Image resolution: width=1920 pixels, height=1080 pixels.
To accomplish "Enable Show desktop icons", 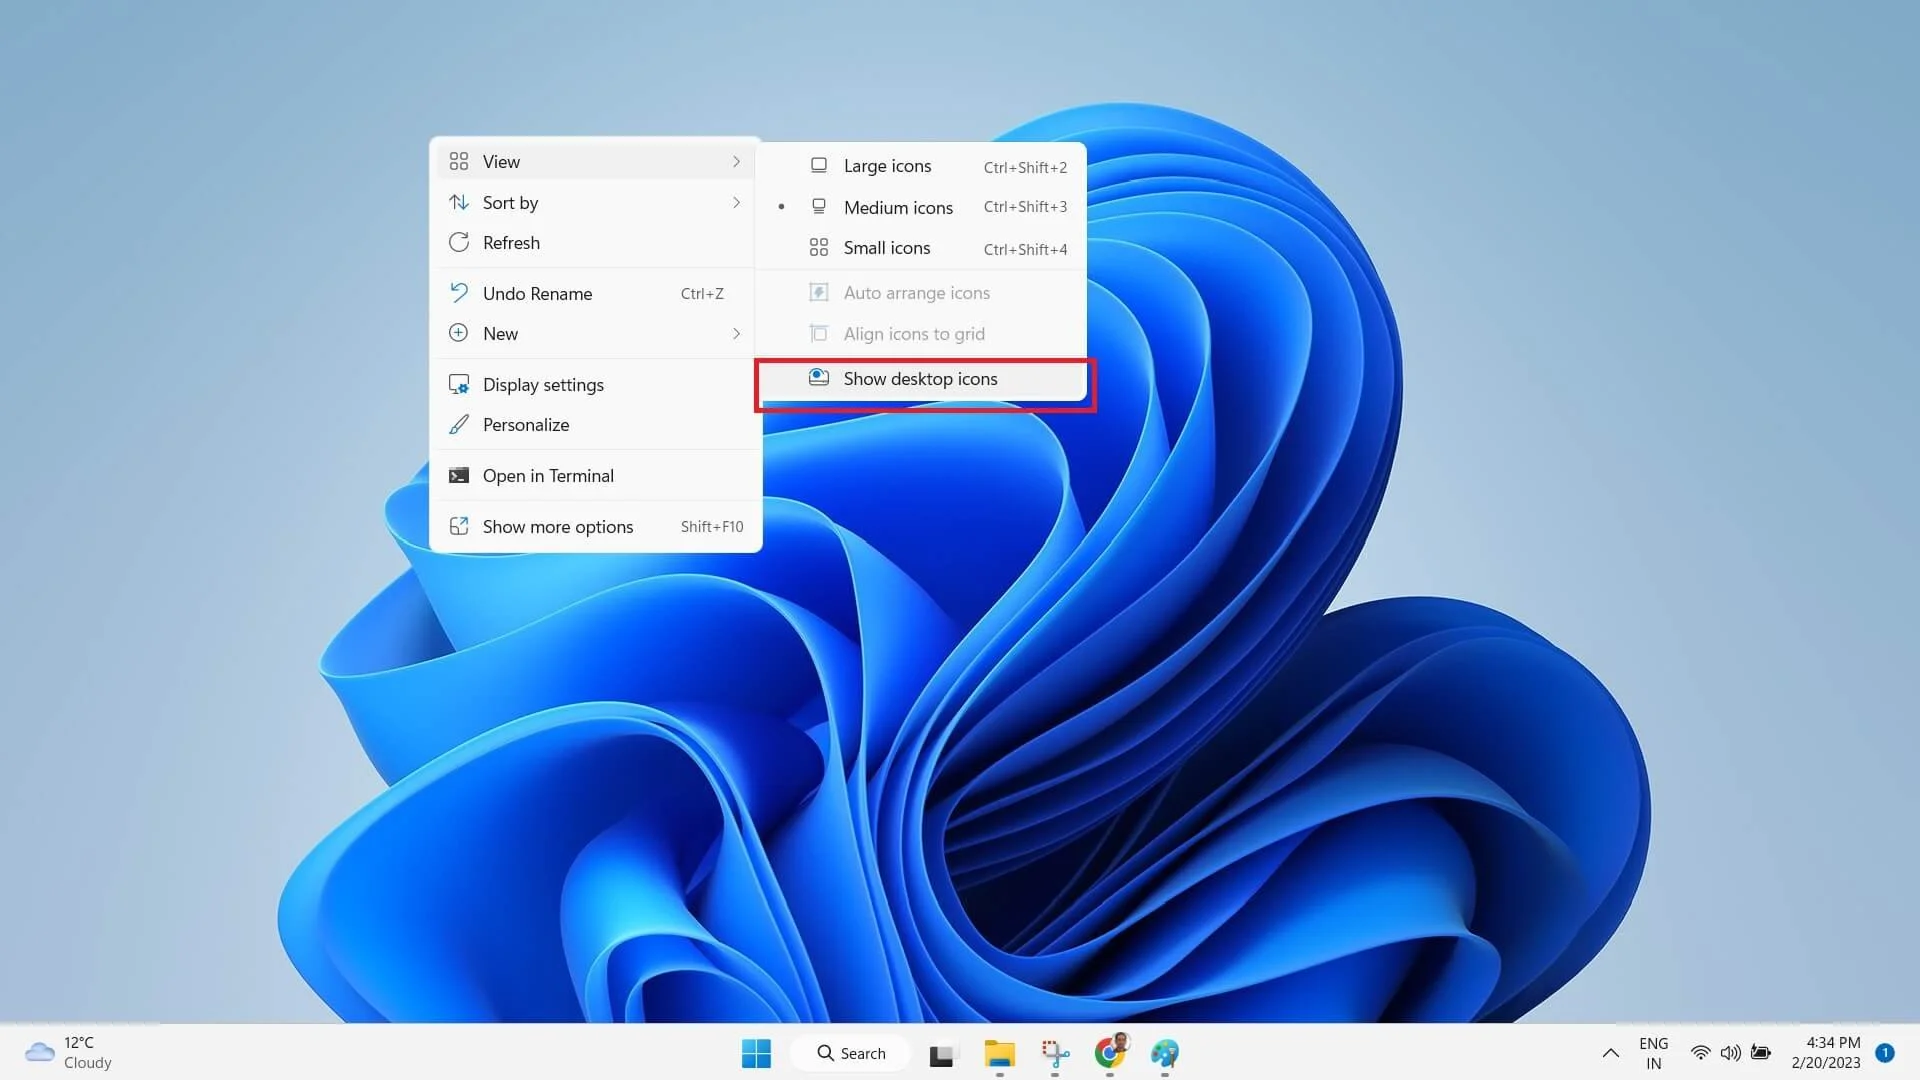I will [x=920, y=379].
